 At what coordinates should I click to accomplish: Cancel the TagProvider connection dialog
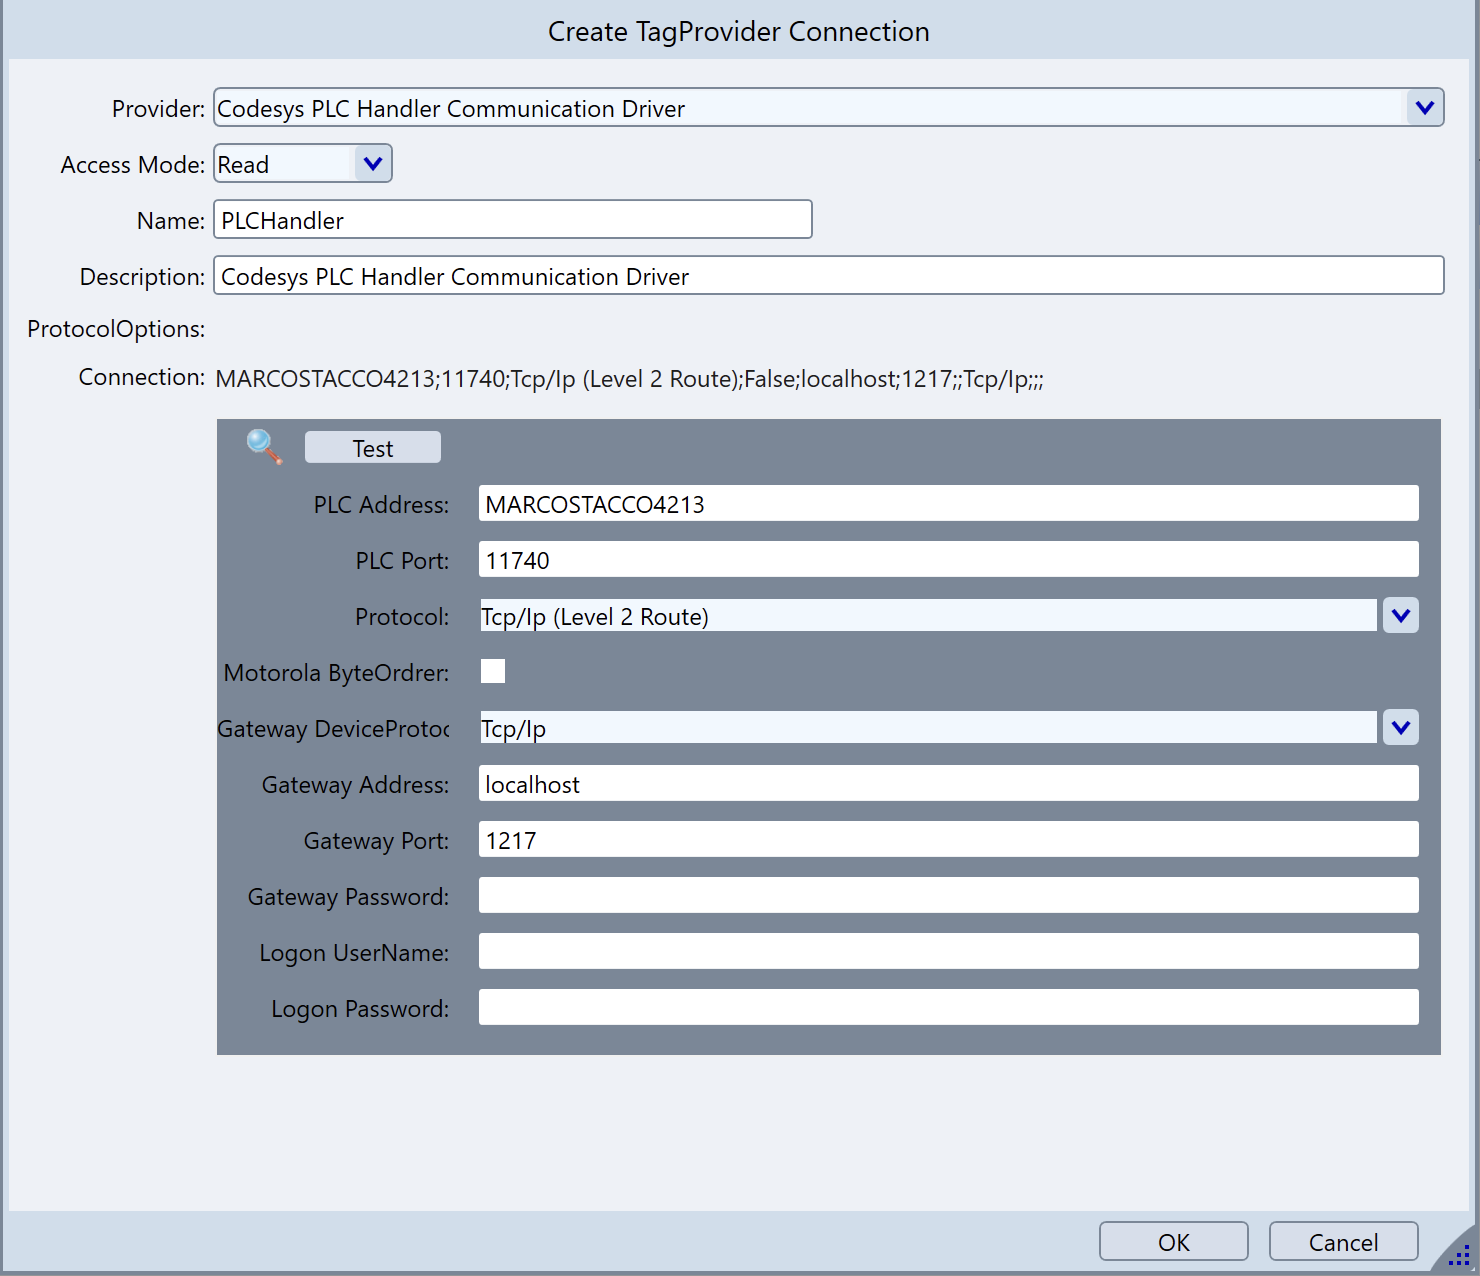point(1343,1242)
